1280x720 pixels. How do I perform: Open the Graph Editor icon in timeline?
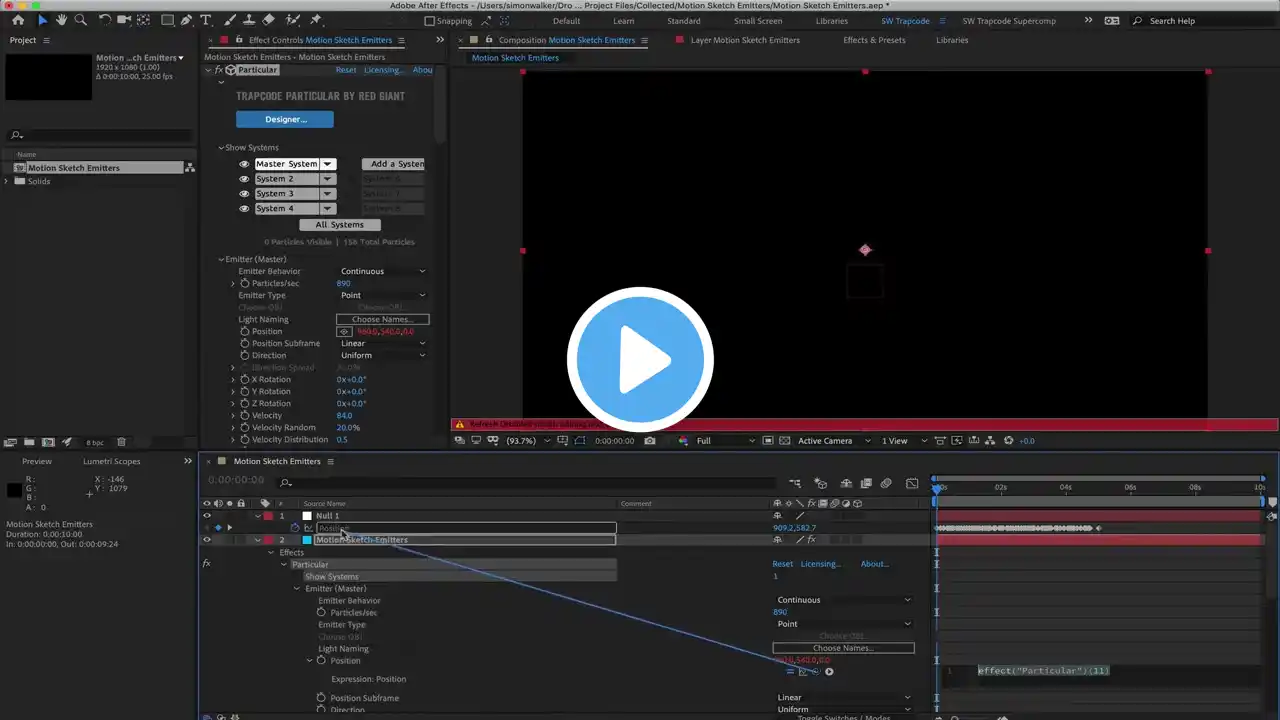pyautogui.click(x=912, y=483)
